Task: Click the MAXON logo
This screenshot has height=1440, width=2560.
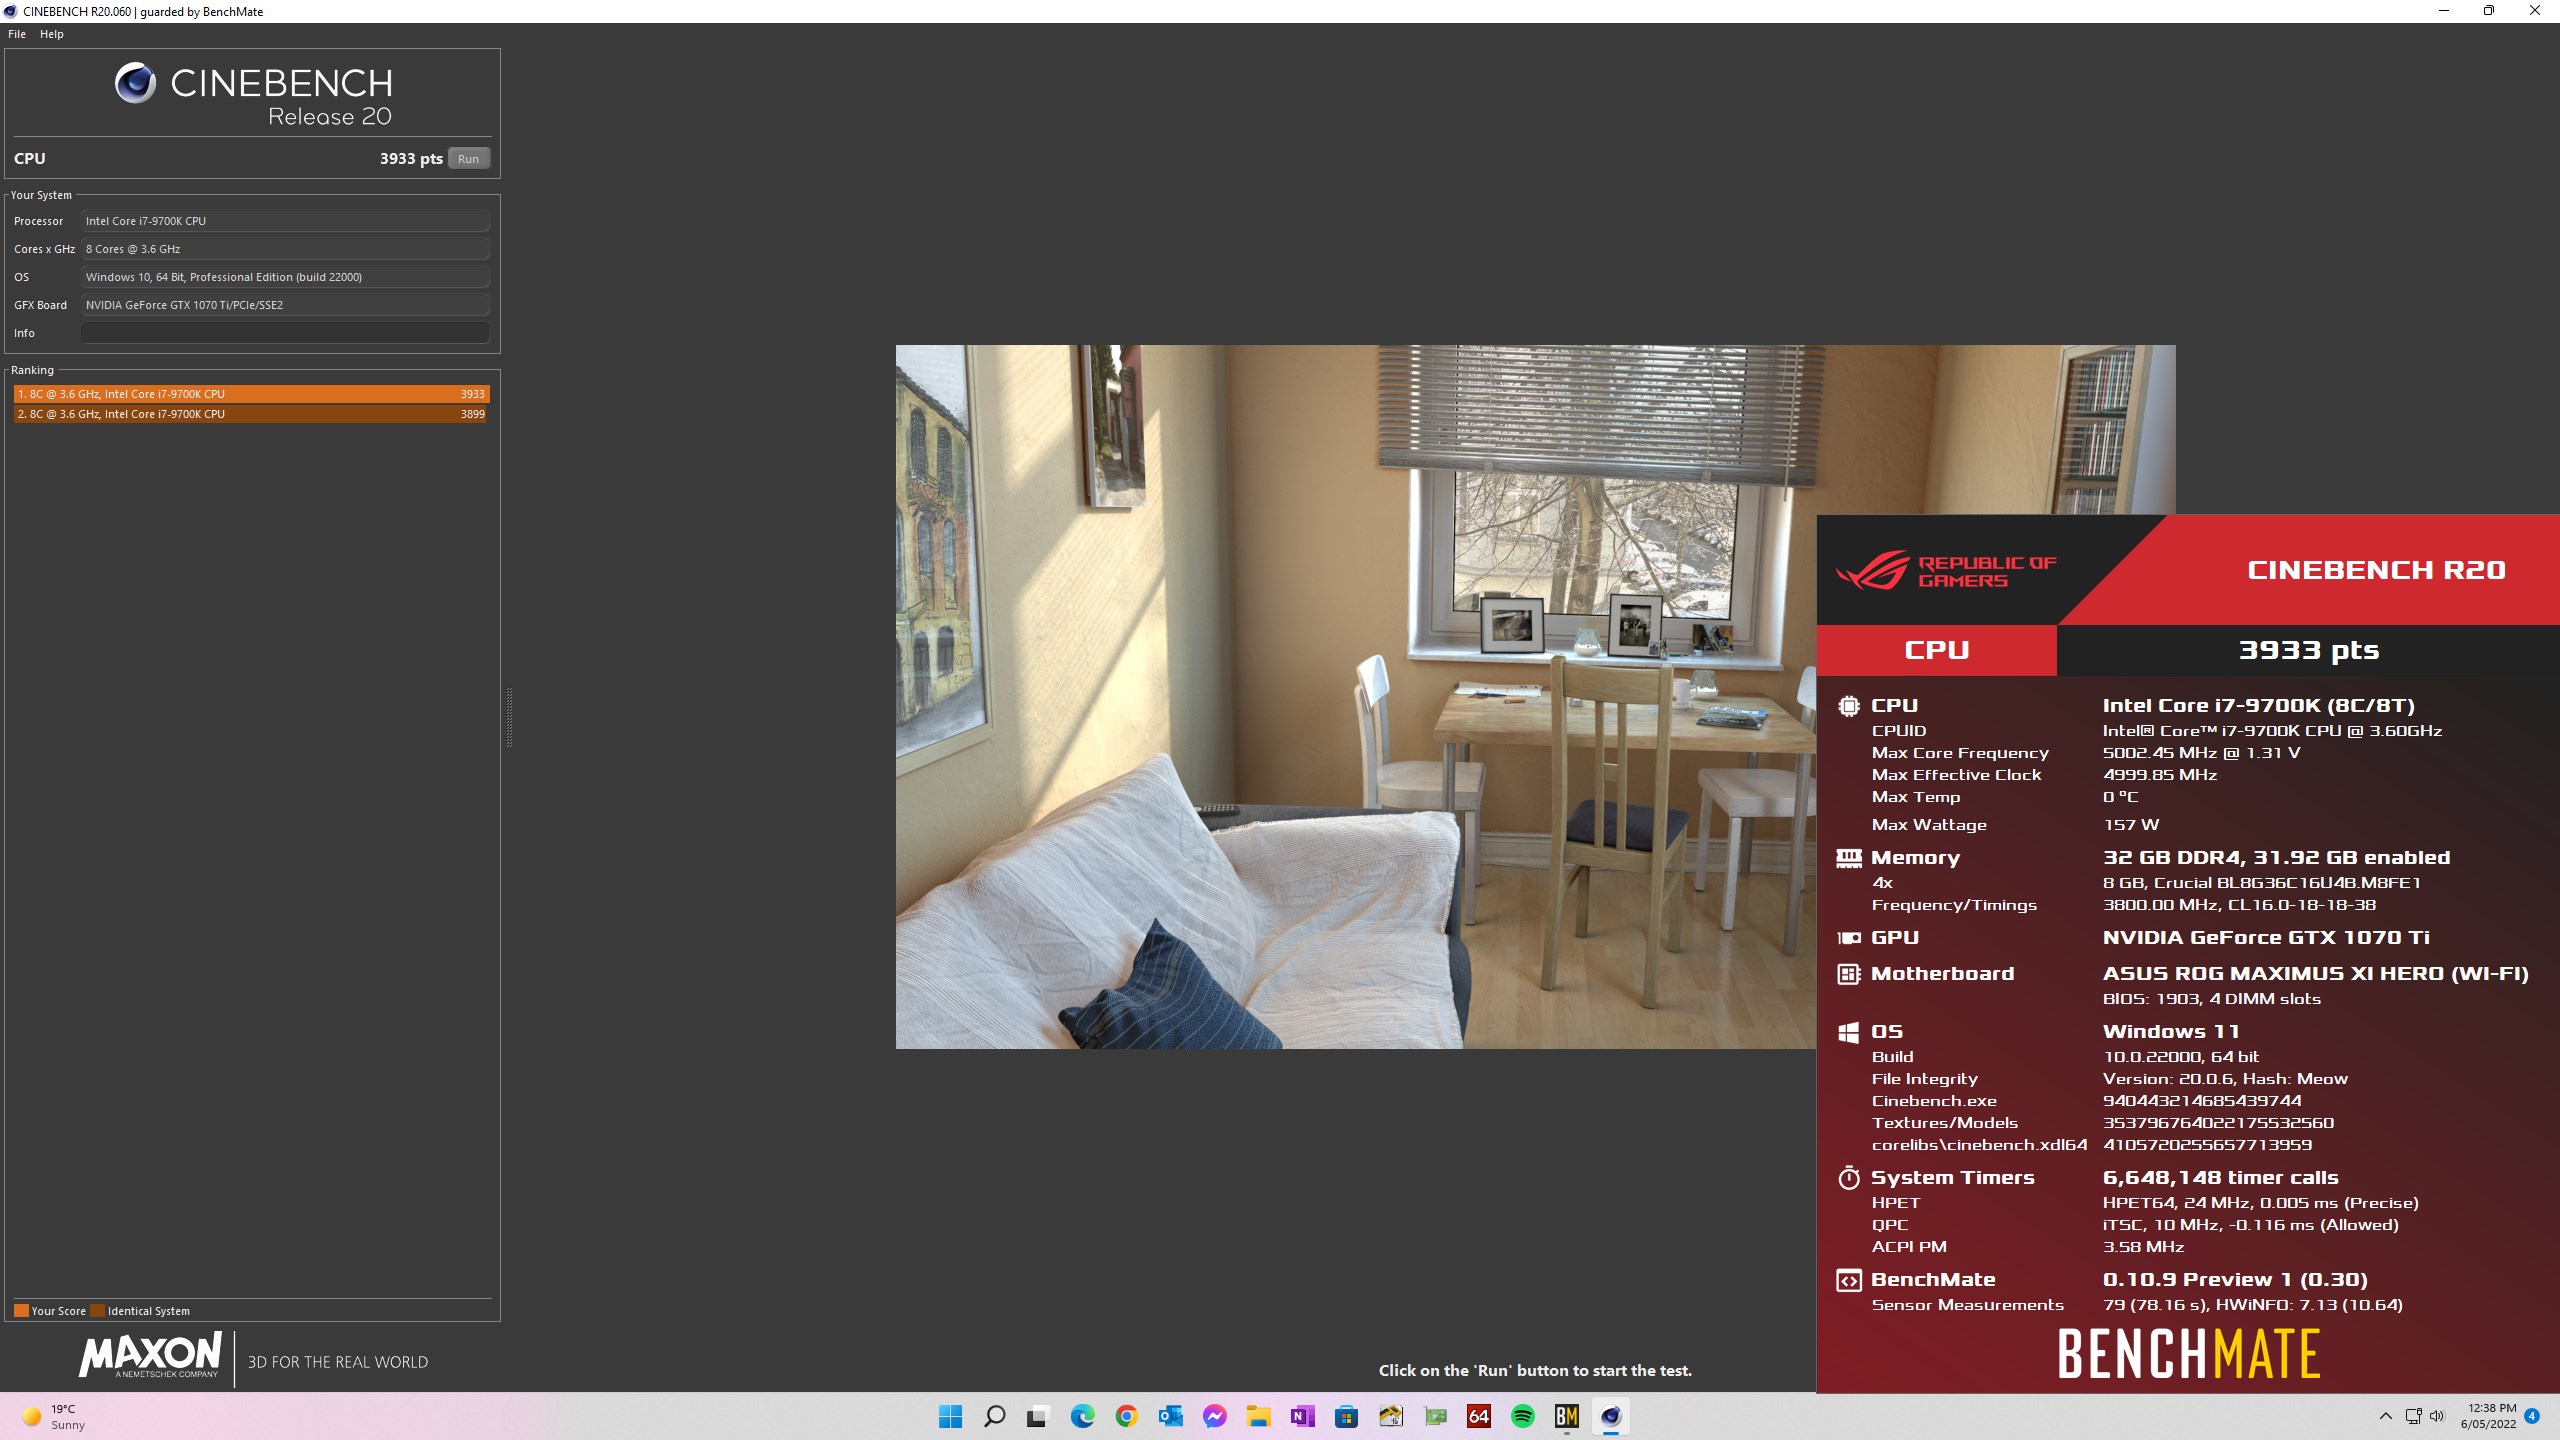Action: click(150, 1356)
